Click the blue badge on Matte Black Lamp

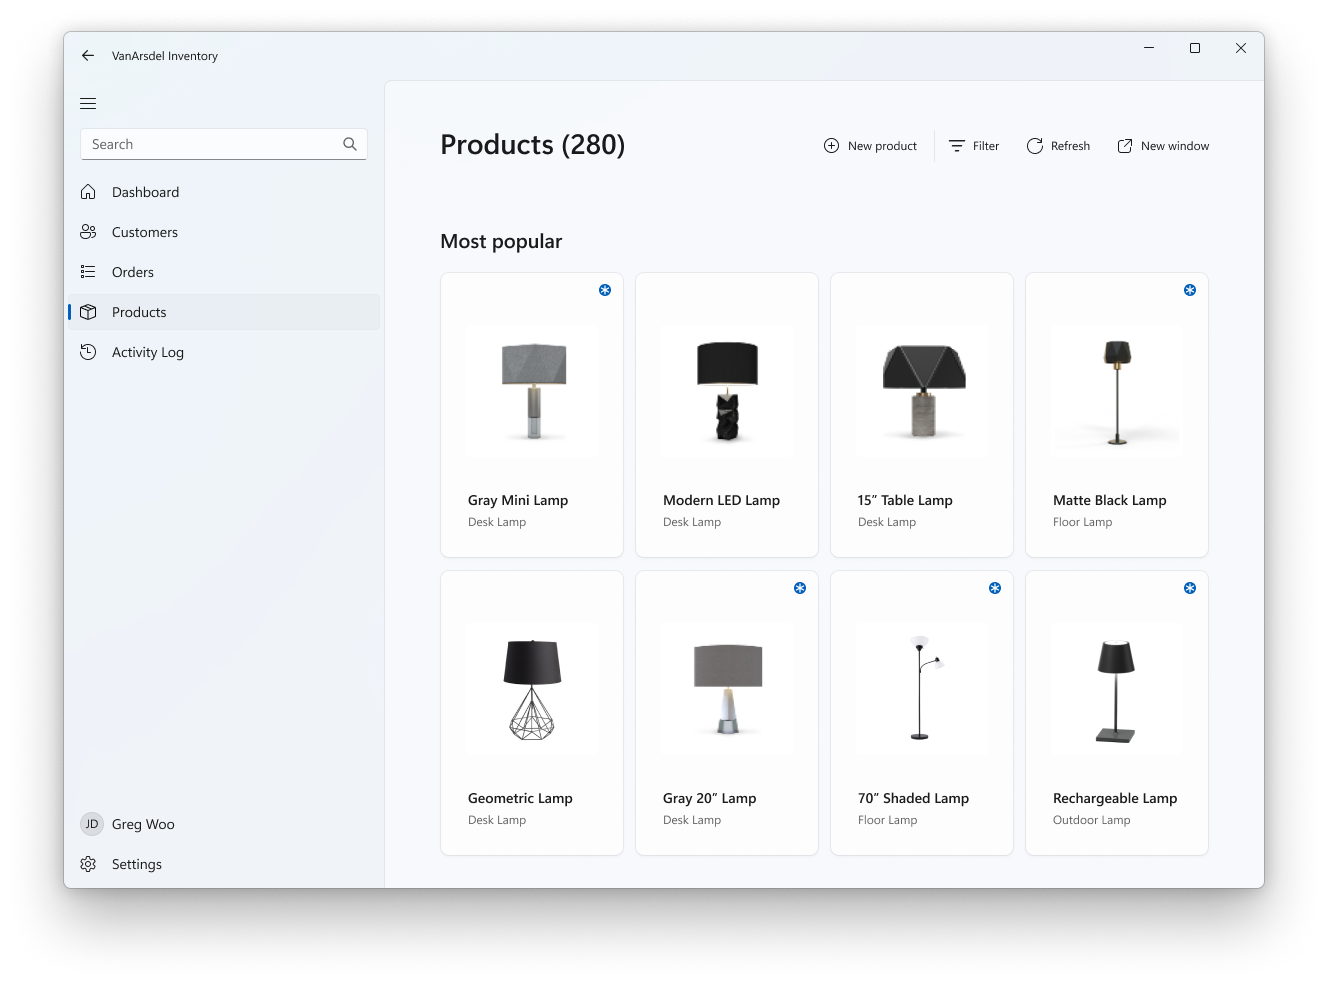[1190, 290]
